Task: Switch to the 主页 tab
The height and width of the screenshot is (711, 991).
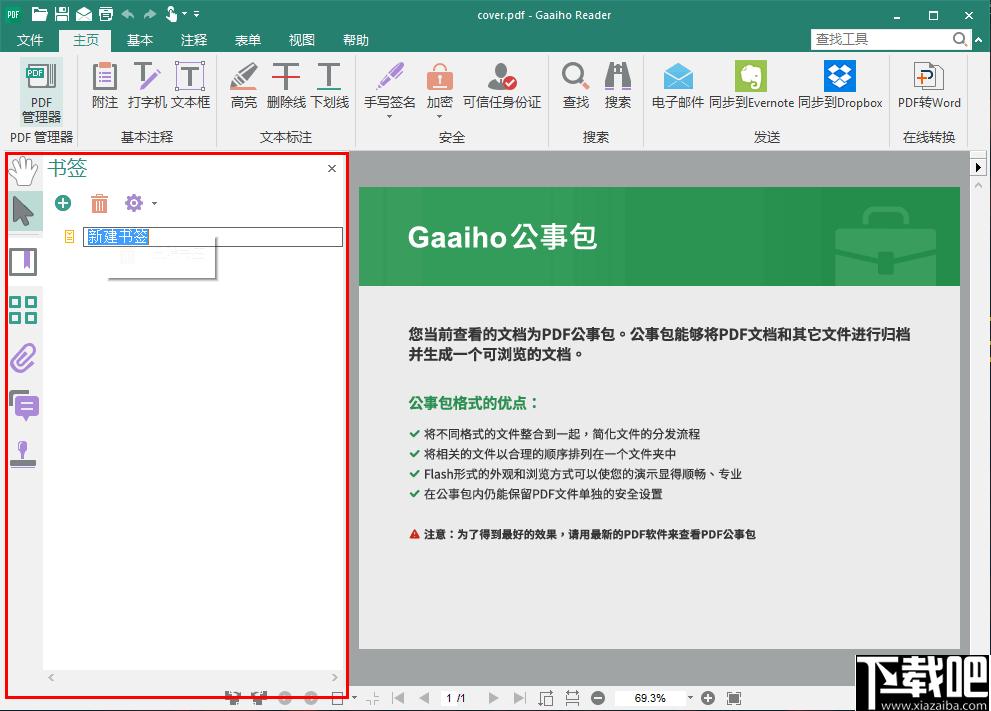Action: (x=85, y=40)
